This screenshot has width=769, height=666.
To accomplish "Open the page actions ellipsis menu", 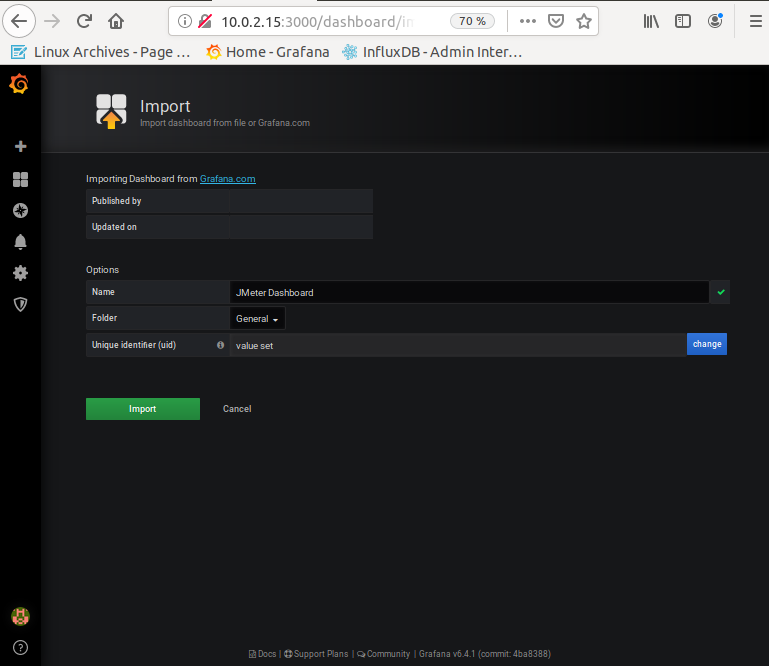I will [x=528, y=21].
